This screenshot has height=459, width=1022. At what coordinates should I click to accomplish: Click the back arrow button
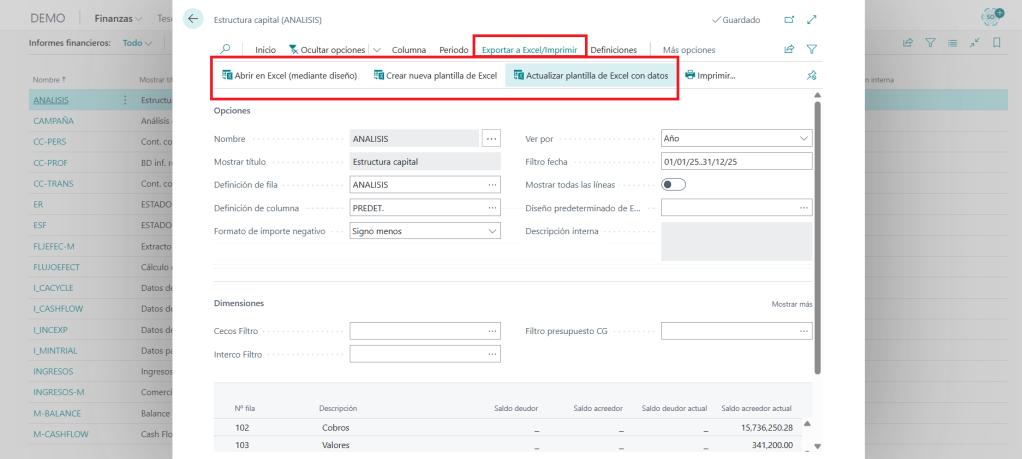coord(193,19)
